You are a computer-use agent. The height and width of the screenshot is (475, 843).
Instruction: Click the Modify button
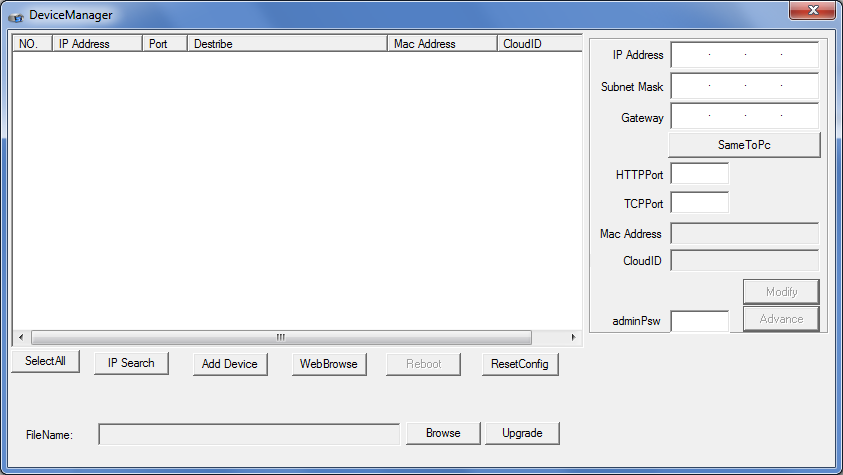click(x=781, y=292)
